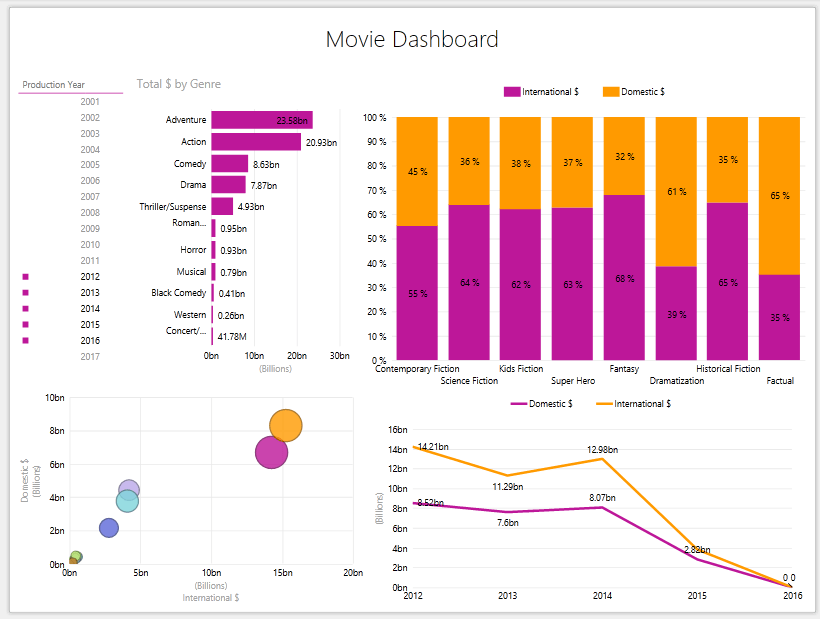820x619 pixels.
Task: Click the Movie Dashboard title
Action: point(412,40)
